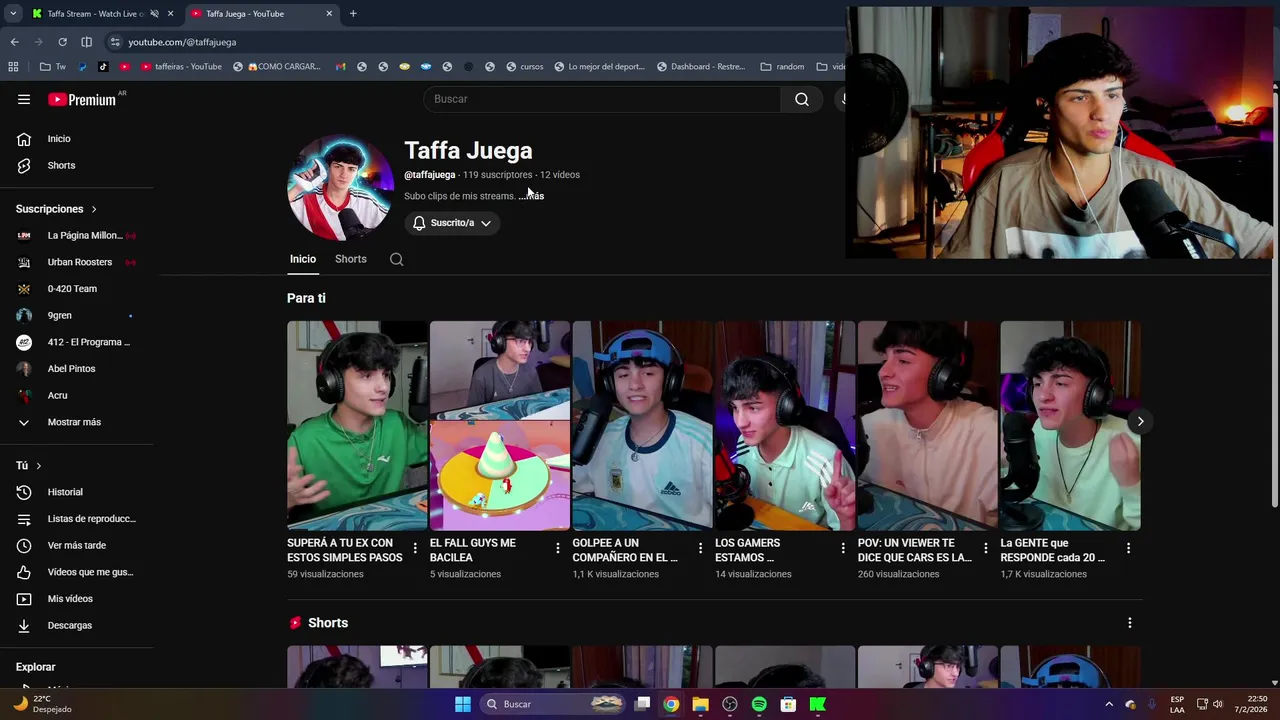Click the Taffa Juega channel avatar
Image resolution: width=1280 pixels, height=720 pixels.
coord(340,187)
